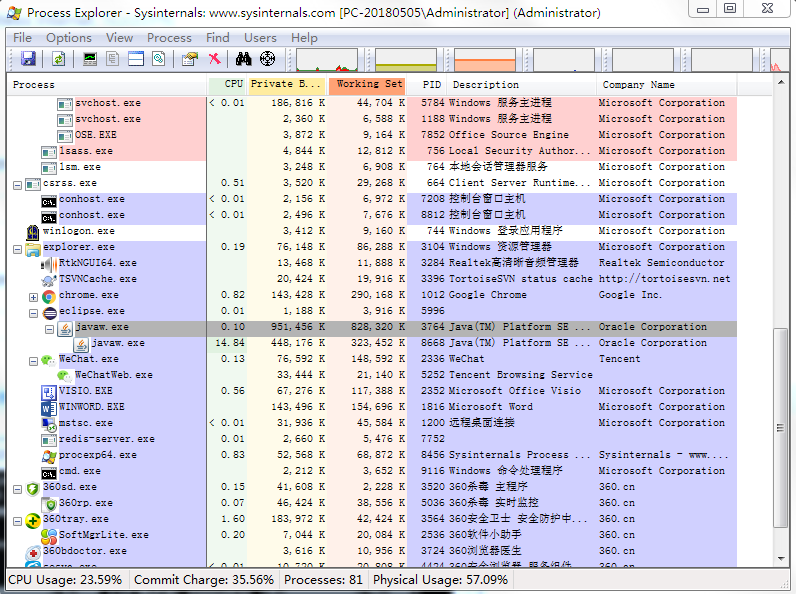Open the File menu
796x594 pixels.
pos(22,38)
